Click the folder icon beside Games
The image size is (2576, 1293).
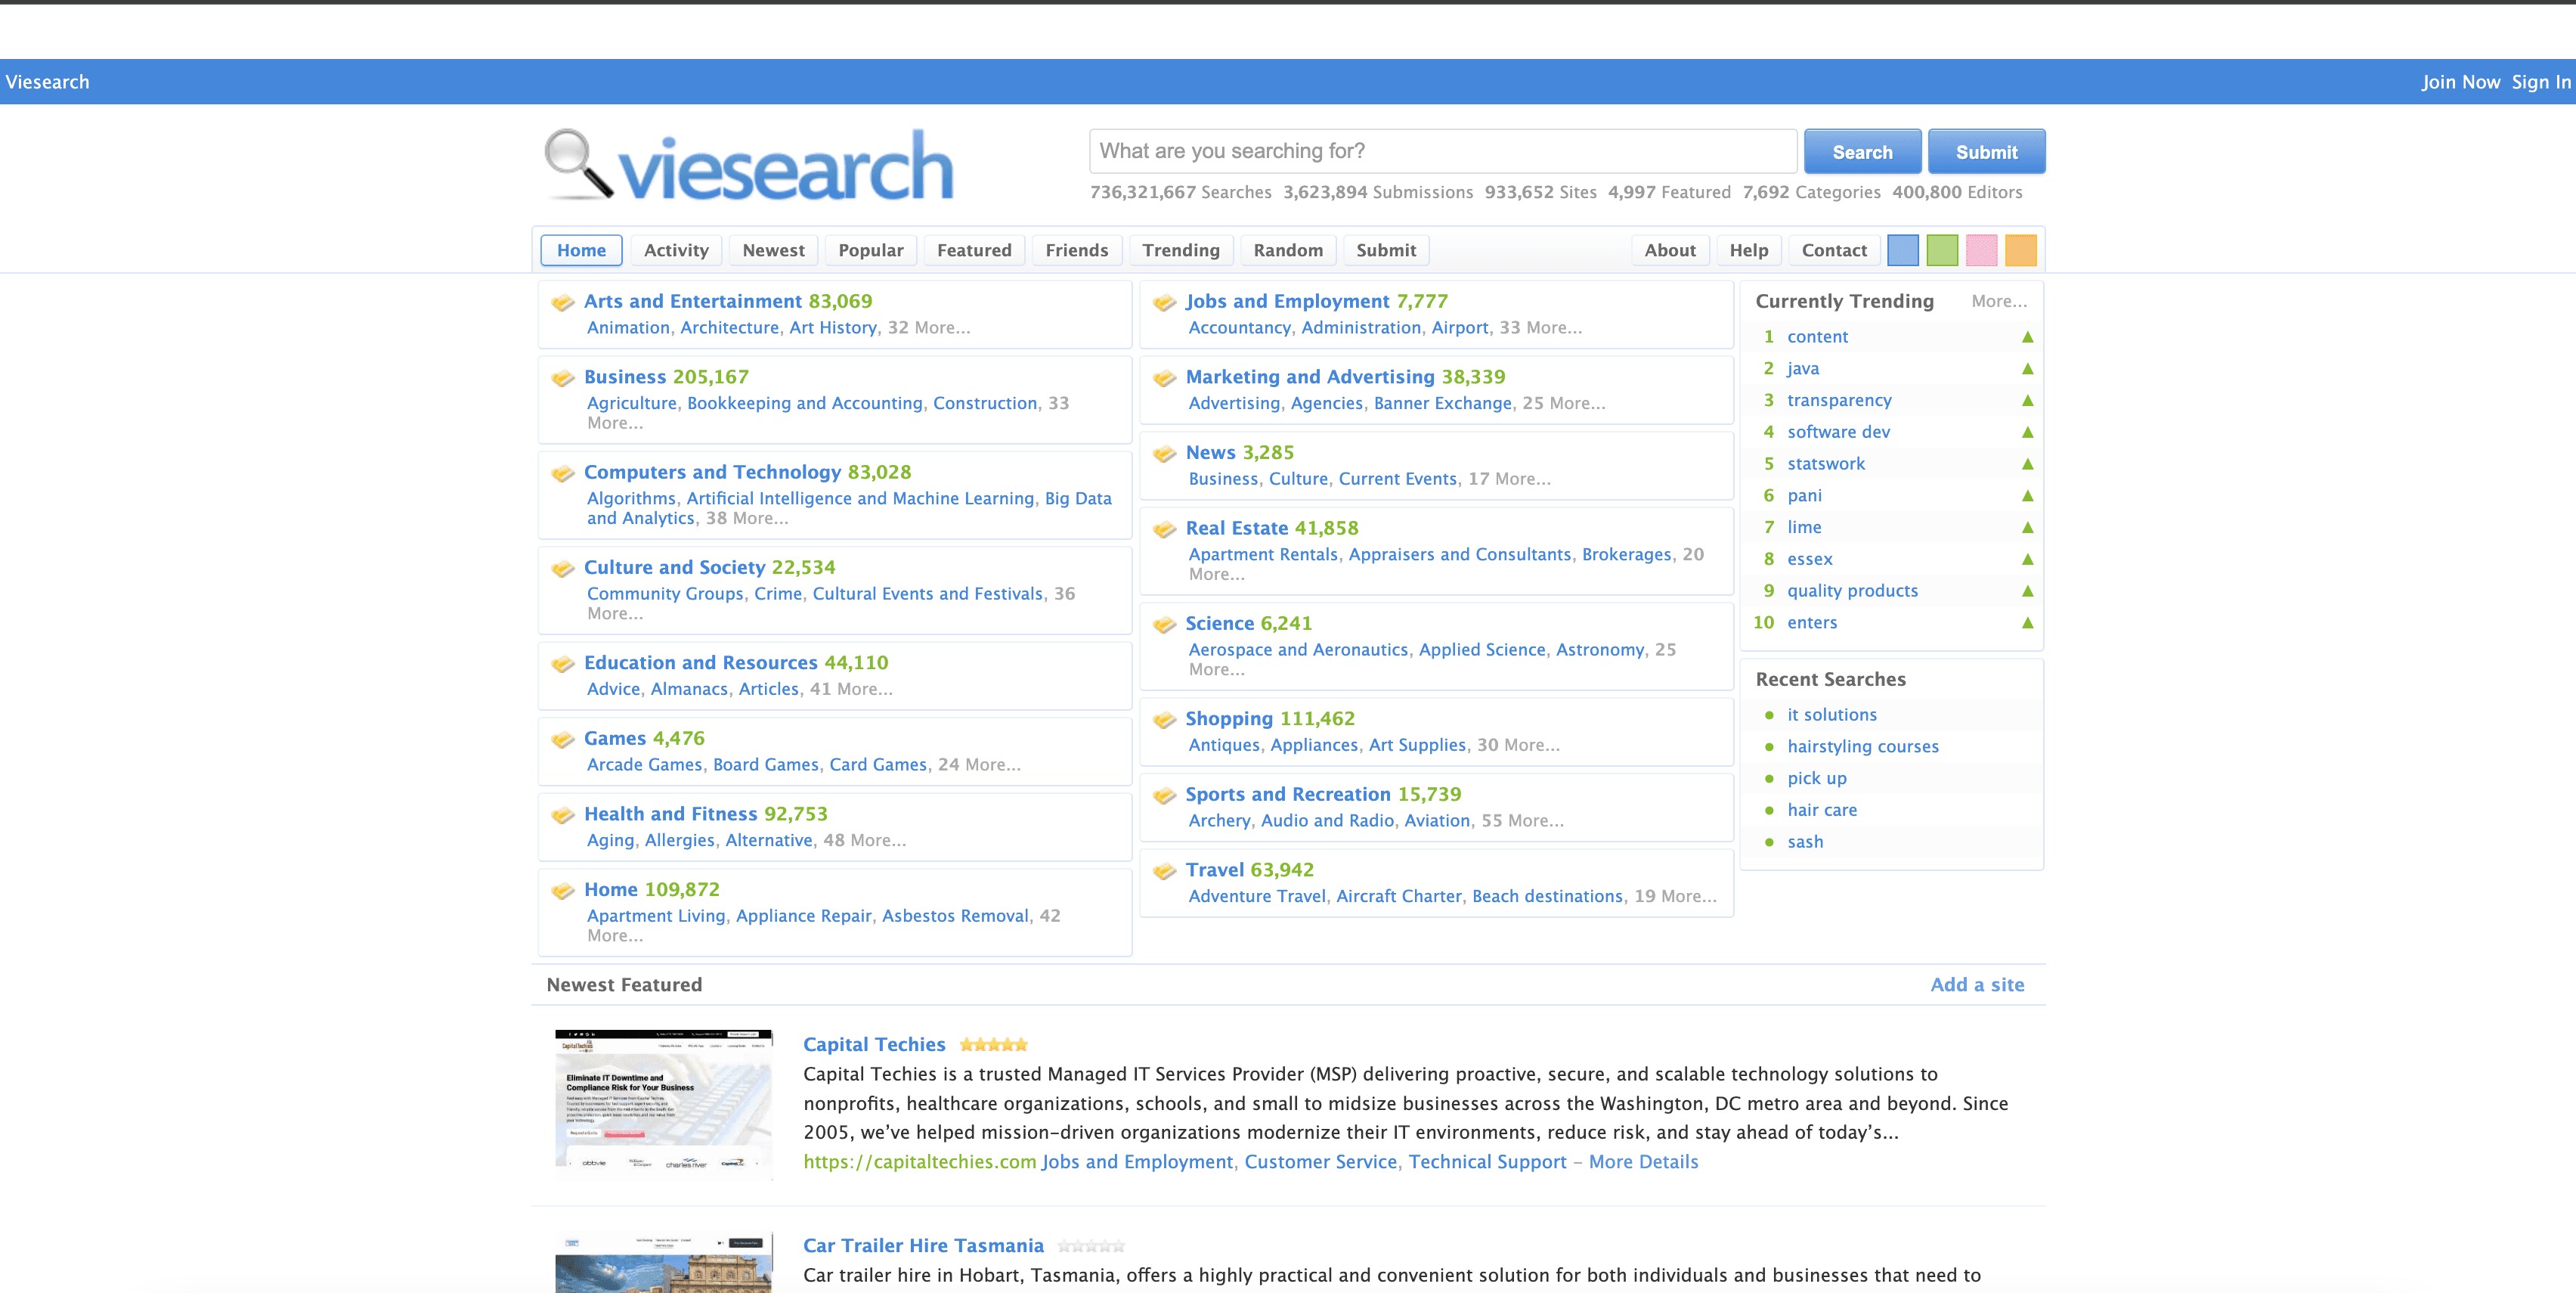563,739
